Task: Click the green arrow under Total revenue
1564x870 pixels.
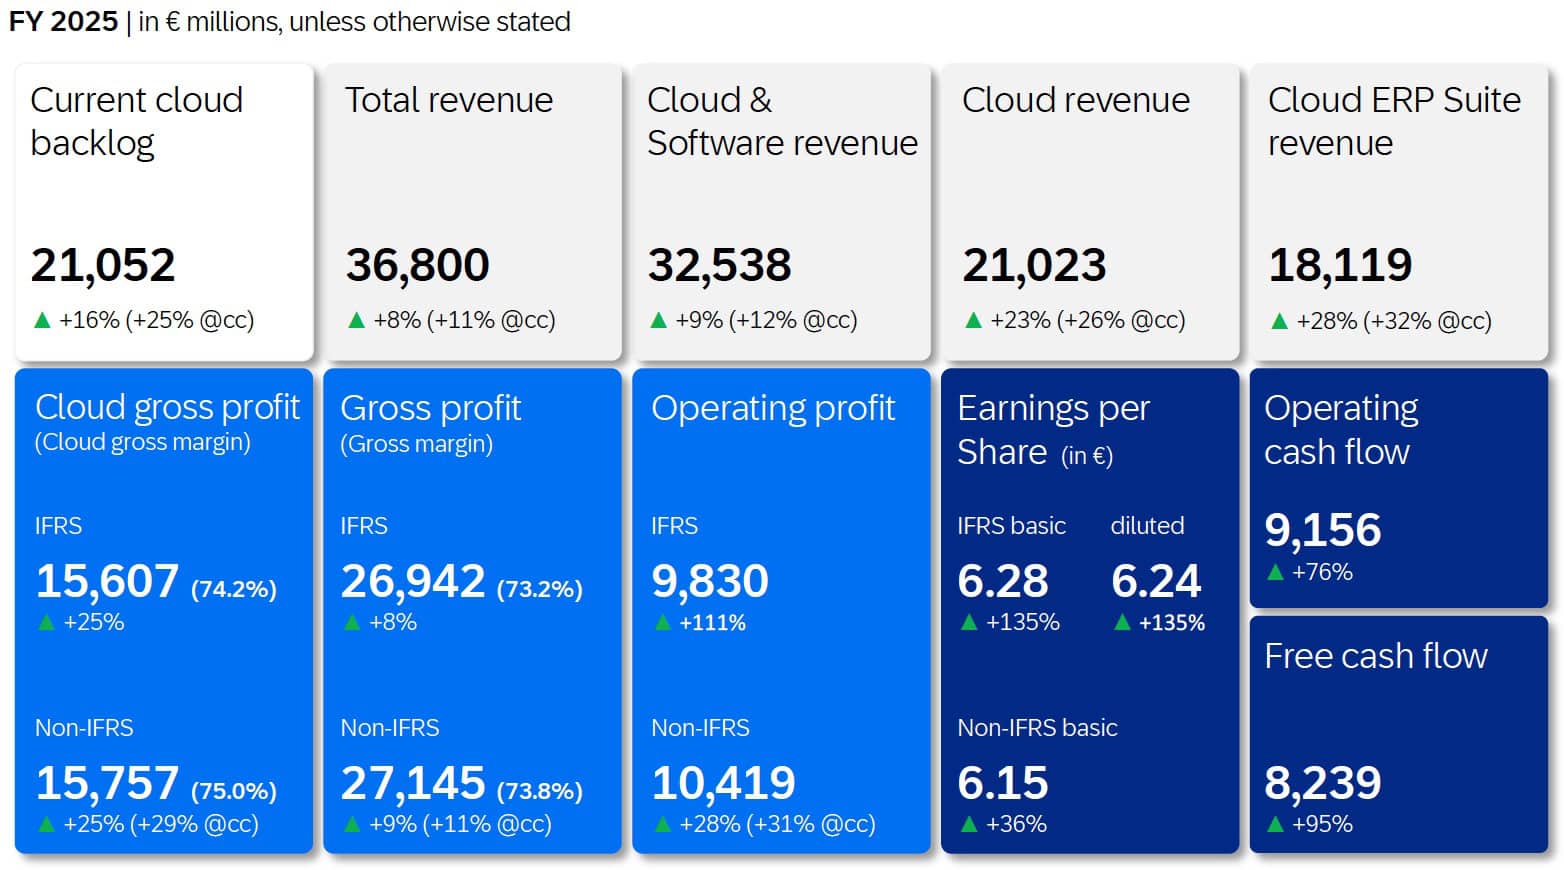Action: click(356, 321)
